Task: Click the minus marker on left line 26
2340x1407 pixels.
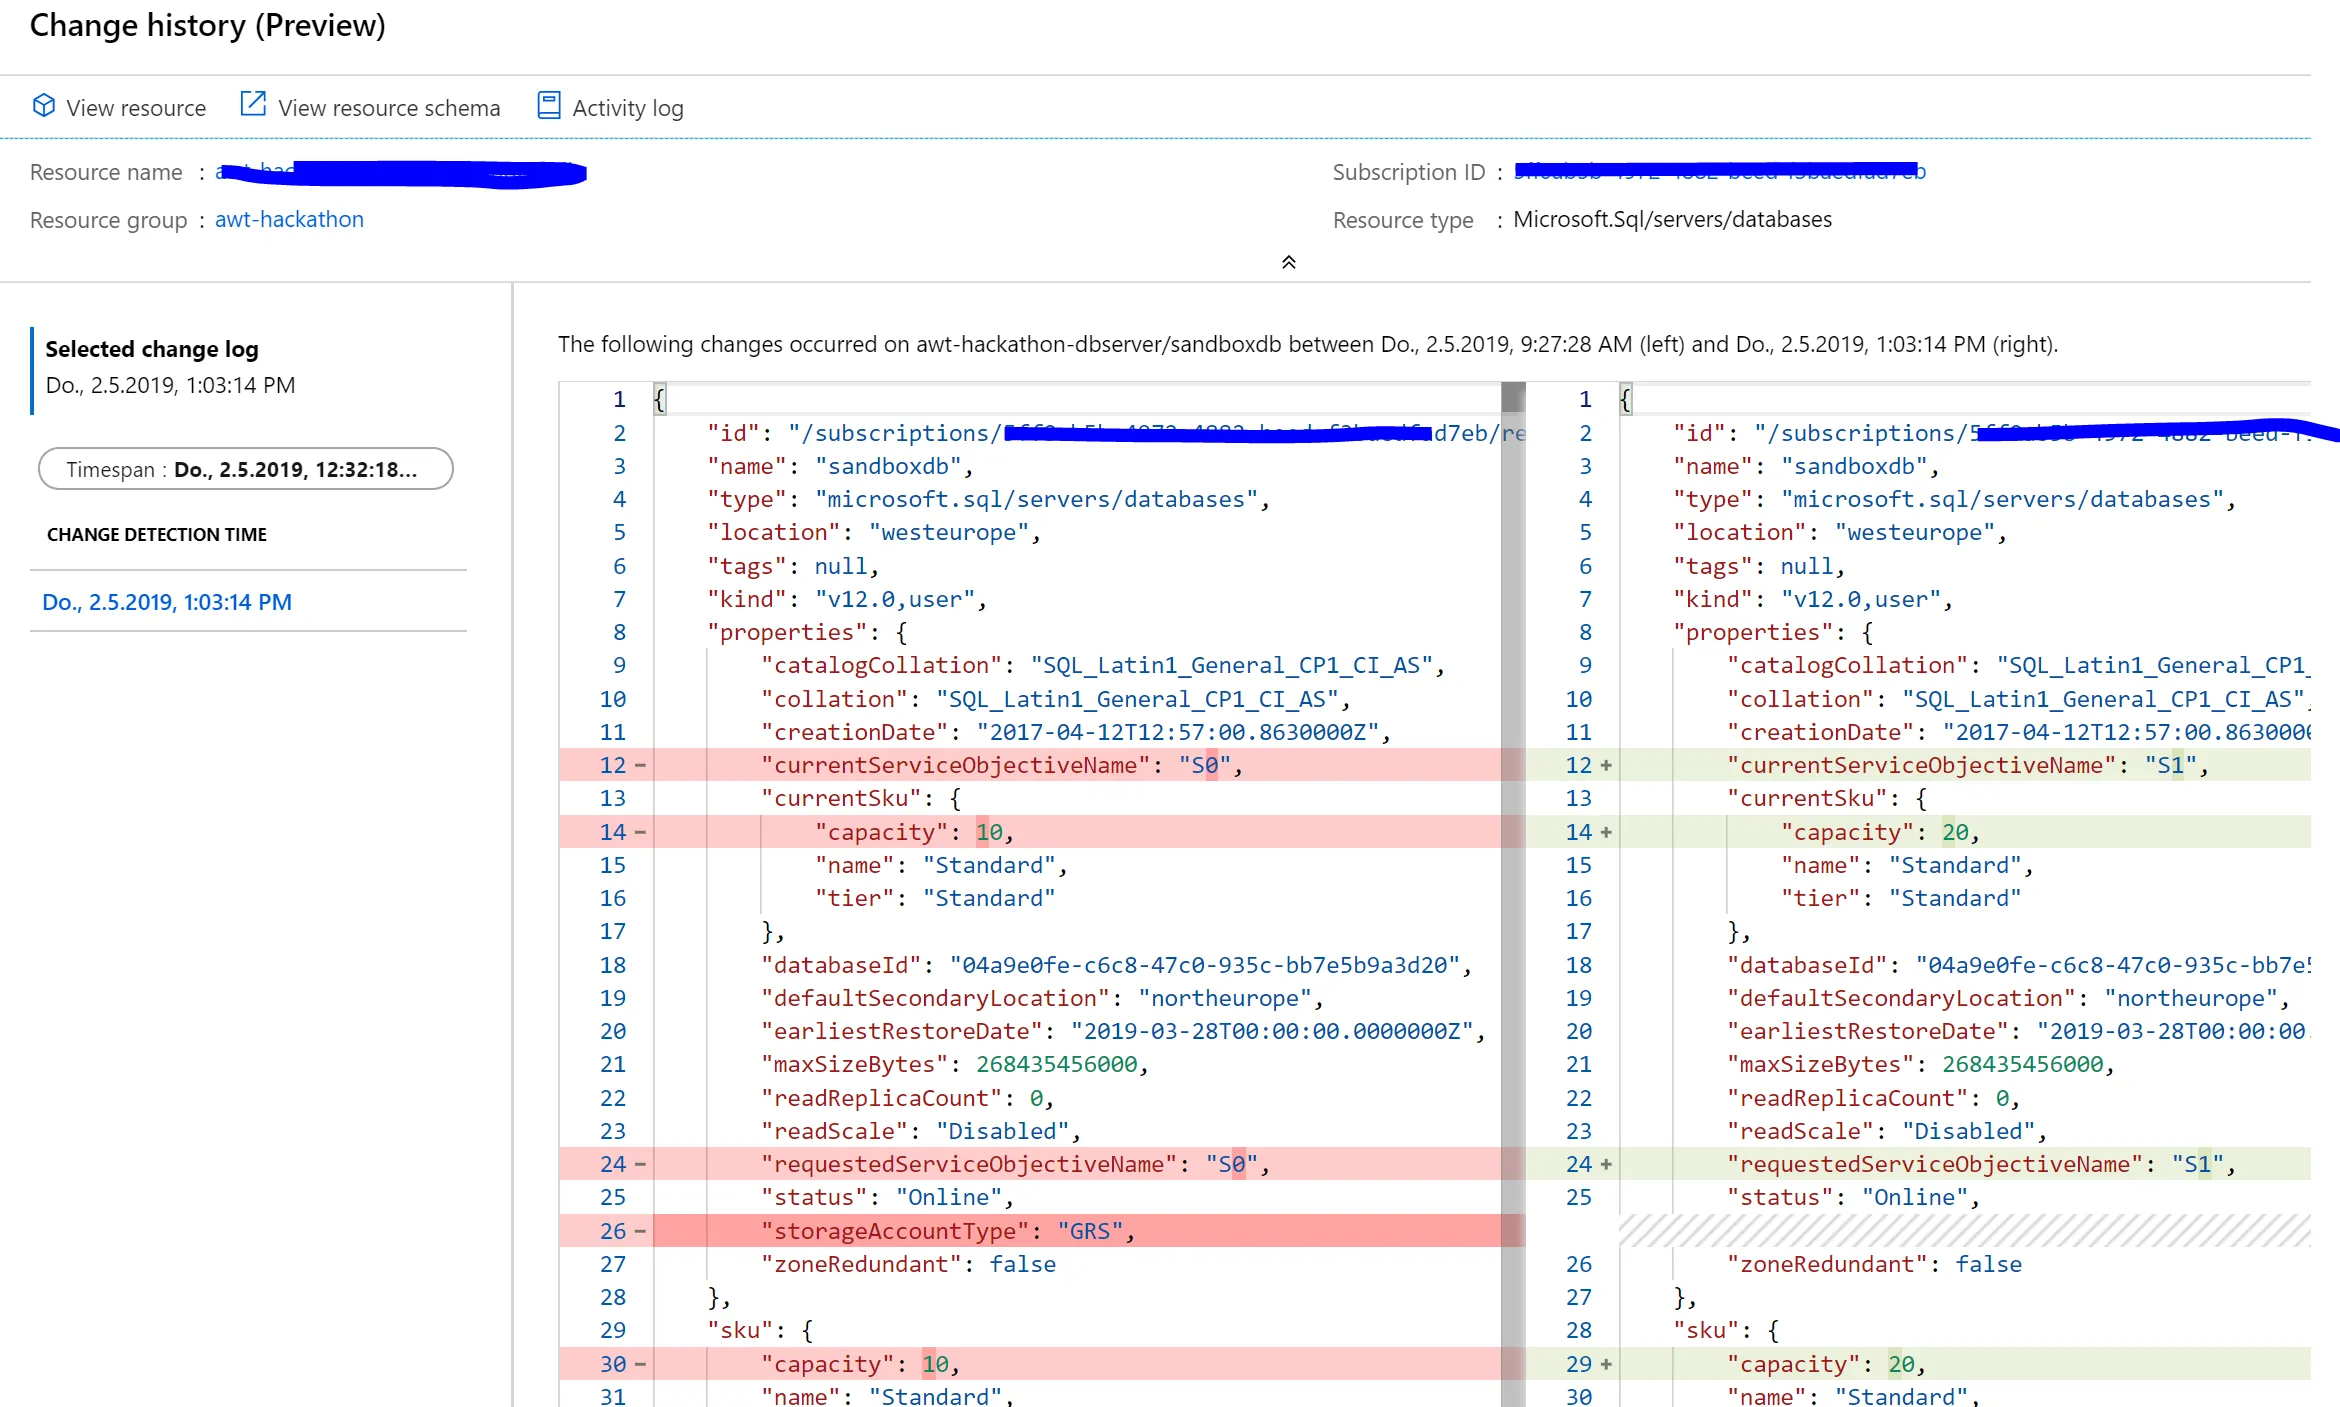Action: point(640,1232)
